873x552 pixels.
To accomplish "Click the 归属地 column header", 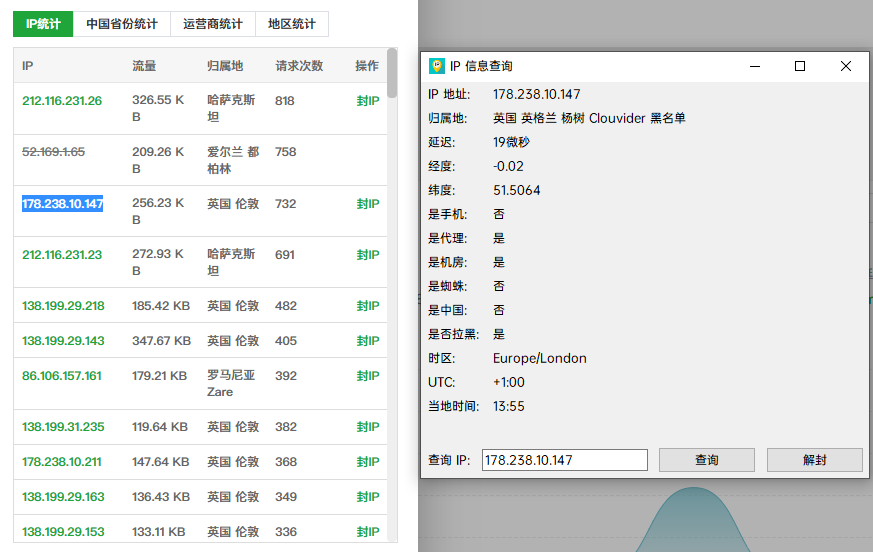I will tap(225, 66).
